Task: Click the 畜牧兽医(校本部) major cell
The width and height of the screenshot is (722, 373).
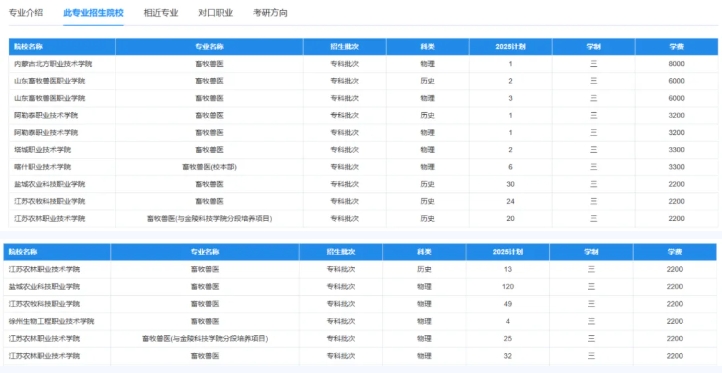Action: point(210,167)
